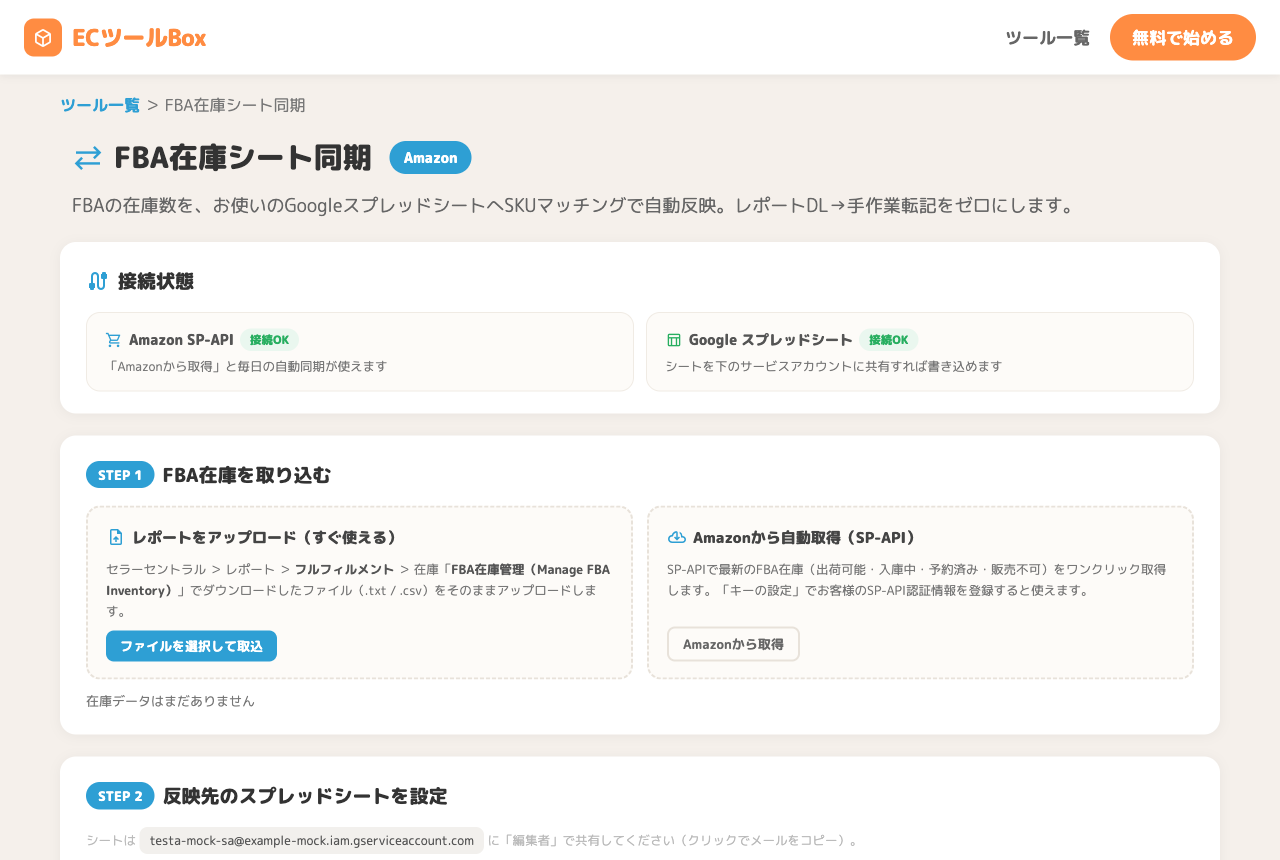This screenshot has width=1280, height=860.
Task: Click the heading 反映先のスプレッドシートを設定
Action: [305, 796]
